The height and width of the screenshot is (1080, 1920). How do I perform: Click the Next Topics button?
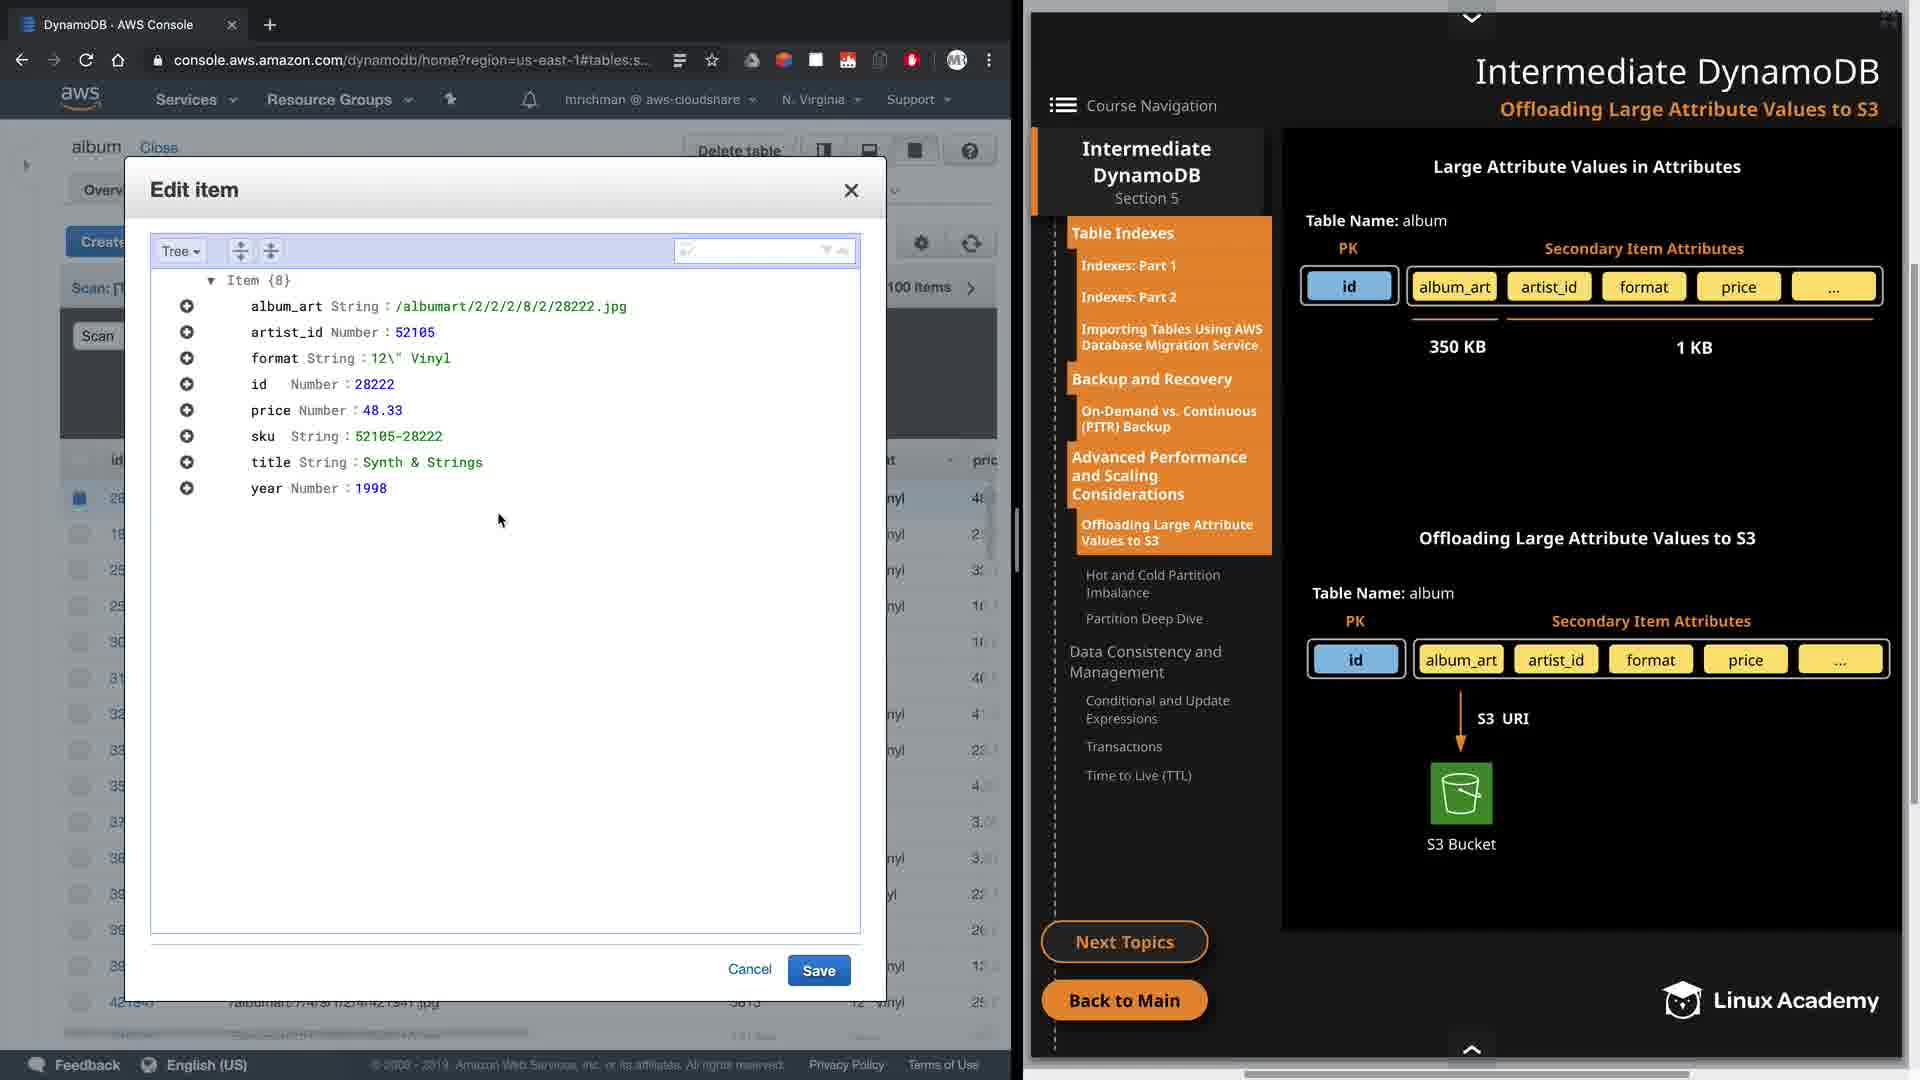1124,942
